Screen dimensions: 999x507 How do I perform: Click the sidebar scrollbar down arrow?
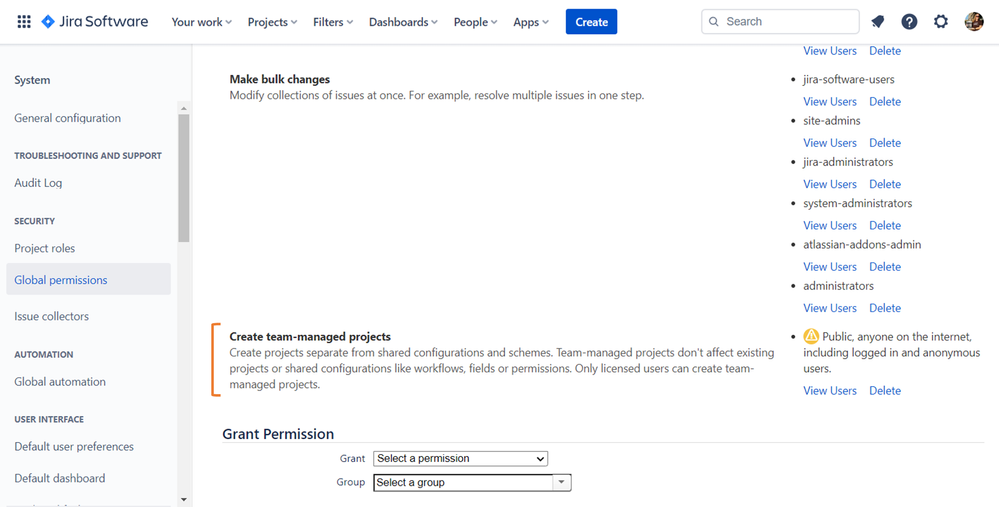pyautogui.click(x=183, y=500)
